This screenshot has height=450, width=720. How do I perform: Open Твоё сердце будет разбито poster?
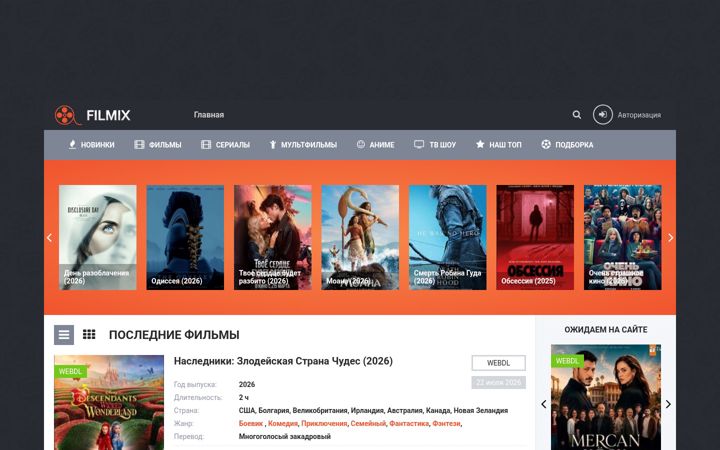[273, 237]
